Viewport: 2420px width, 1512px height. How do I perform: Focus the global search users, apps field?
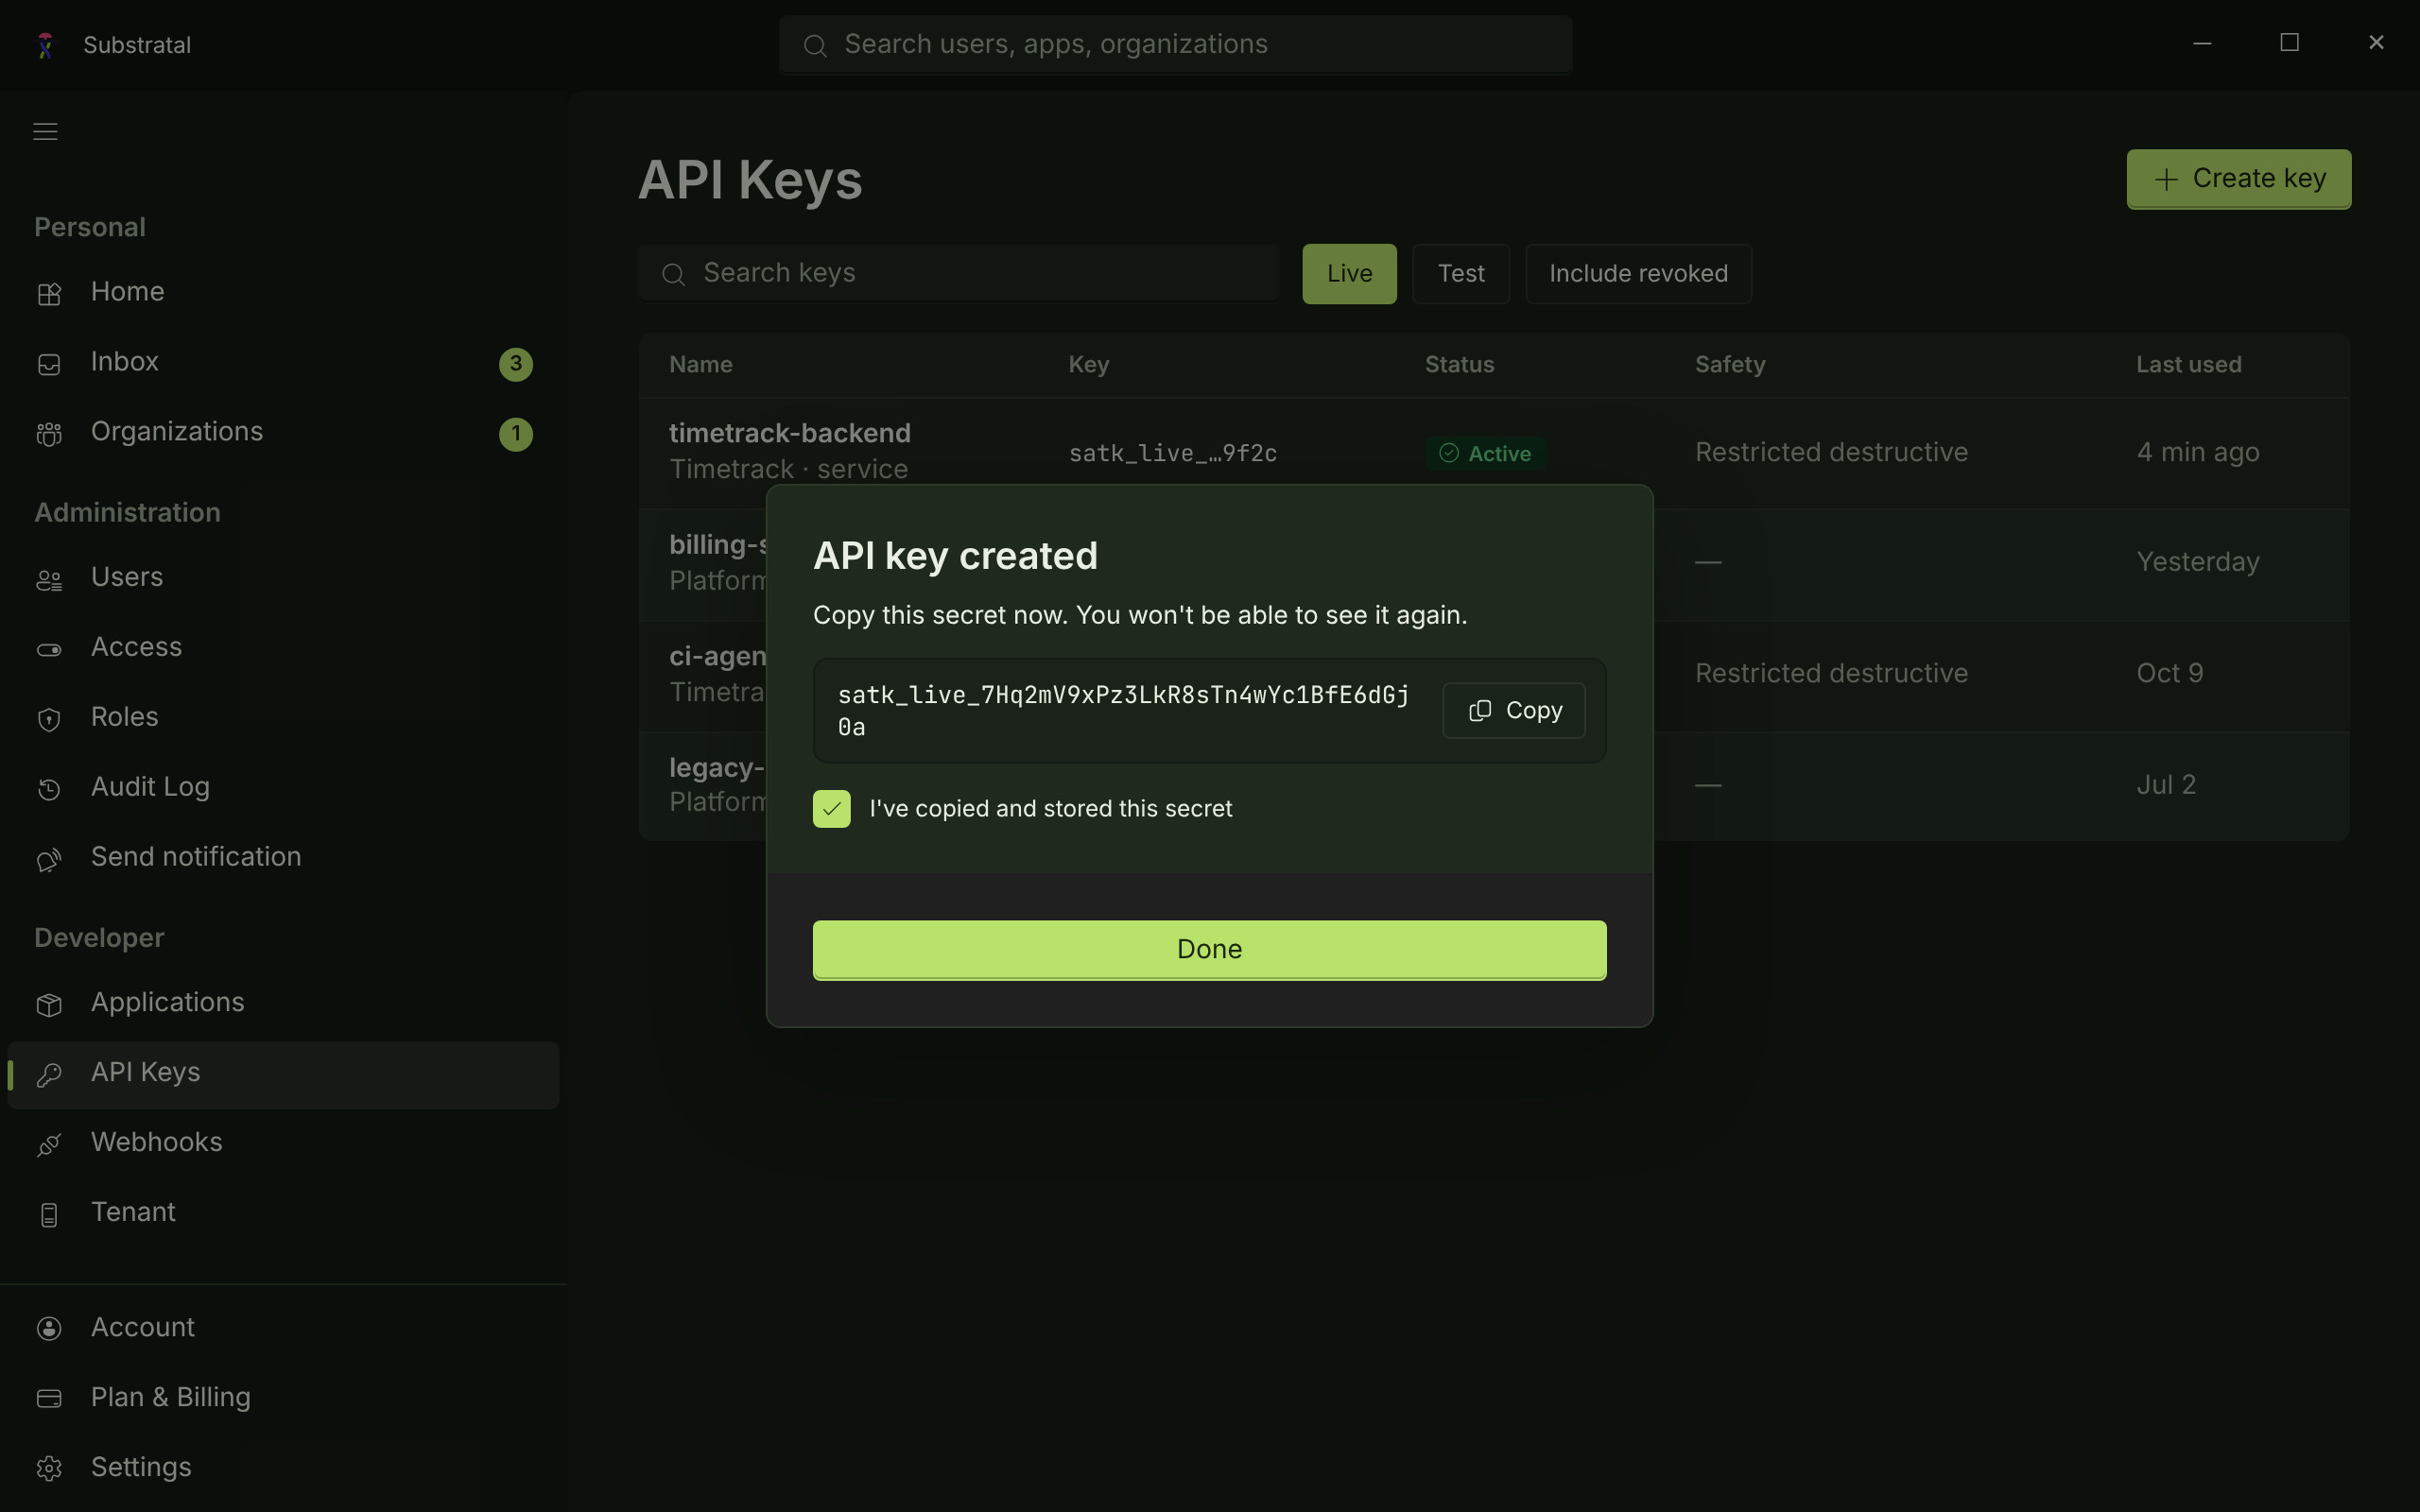[1175, 45]
